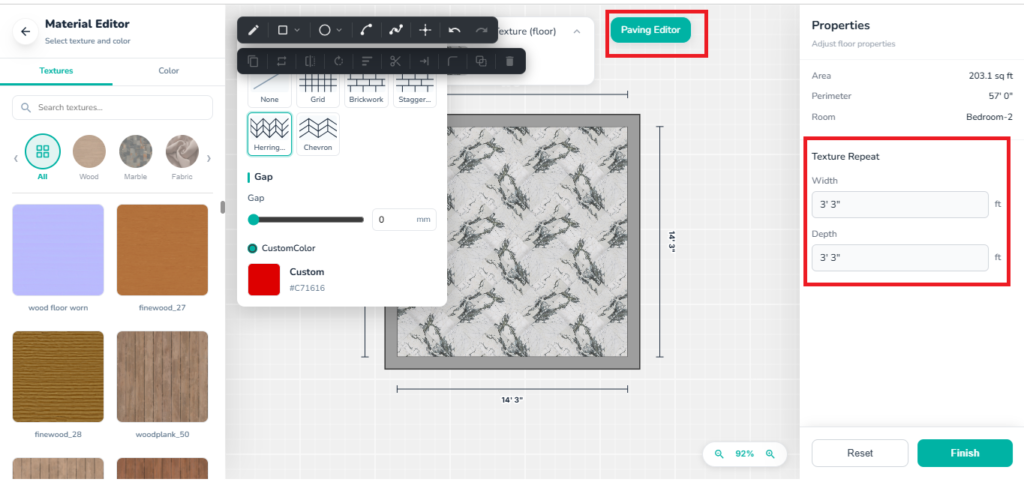Choose the Herringbone paving pattern
Image resolution: width=1024 pixels, height=482 pixels.
click(269, 134)
